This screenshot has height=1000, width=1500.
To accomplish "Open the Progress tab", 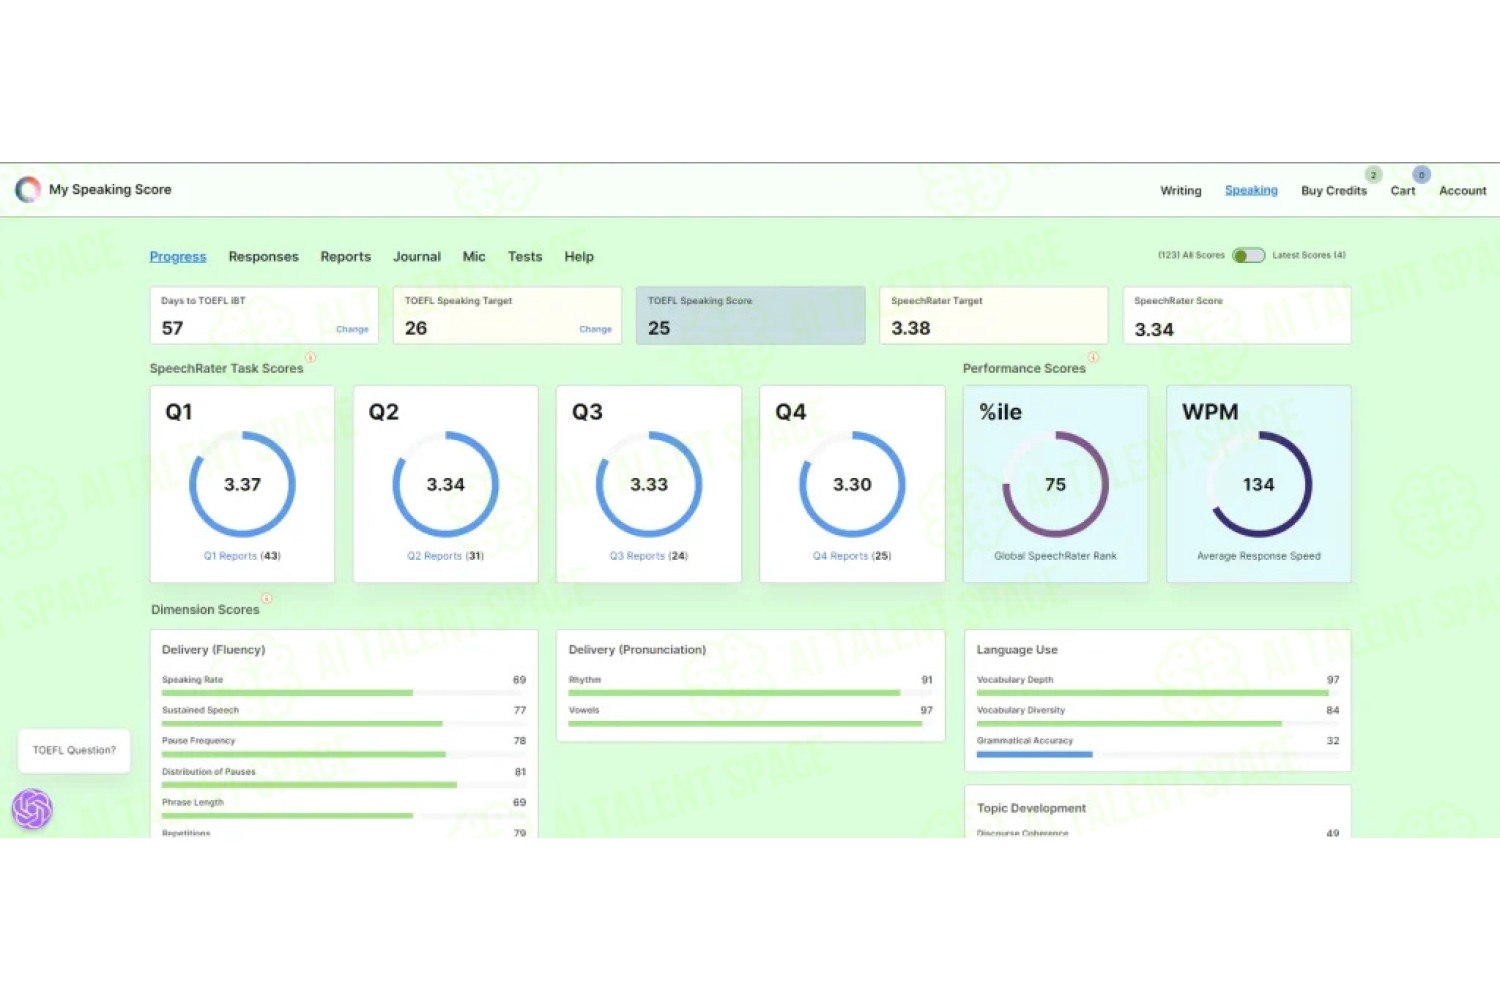I will [178, 257].
